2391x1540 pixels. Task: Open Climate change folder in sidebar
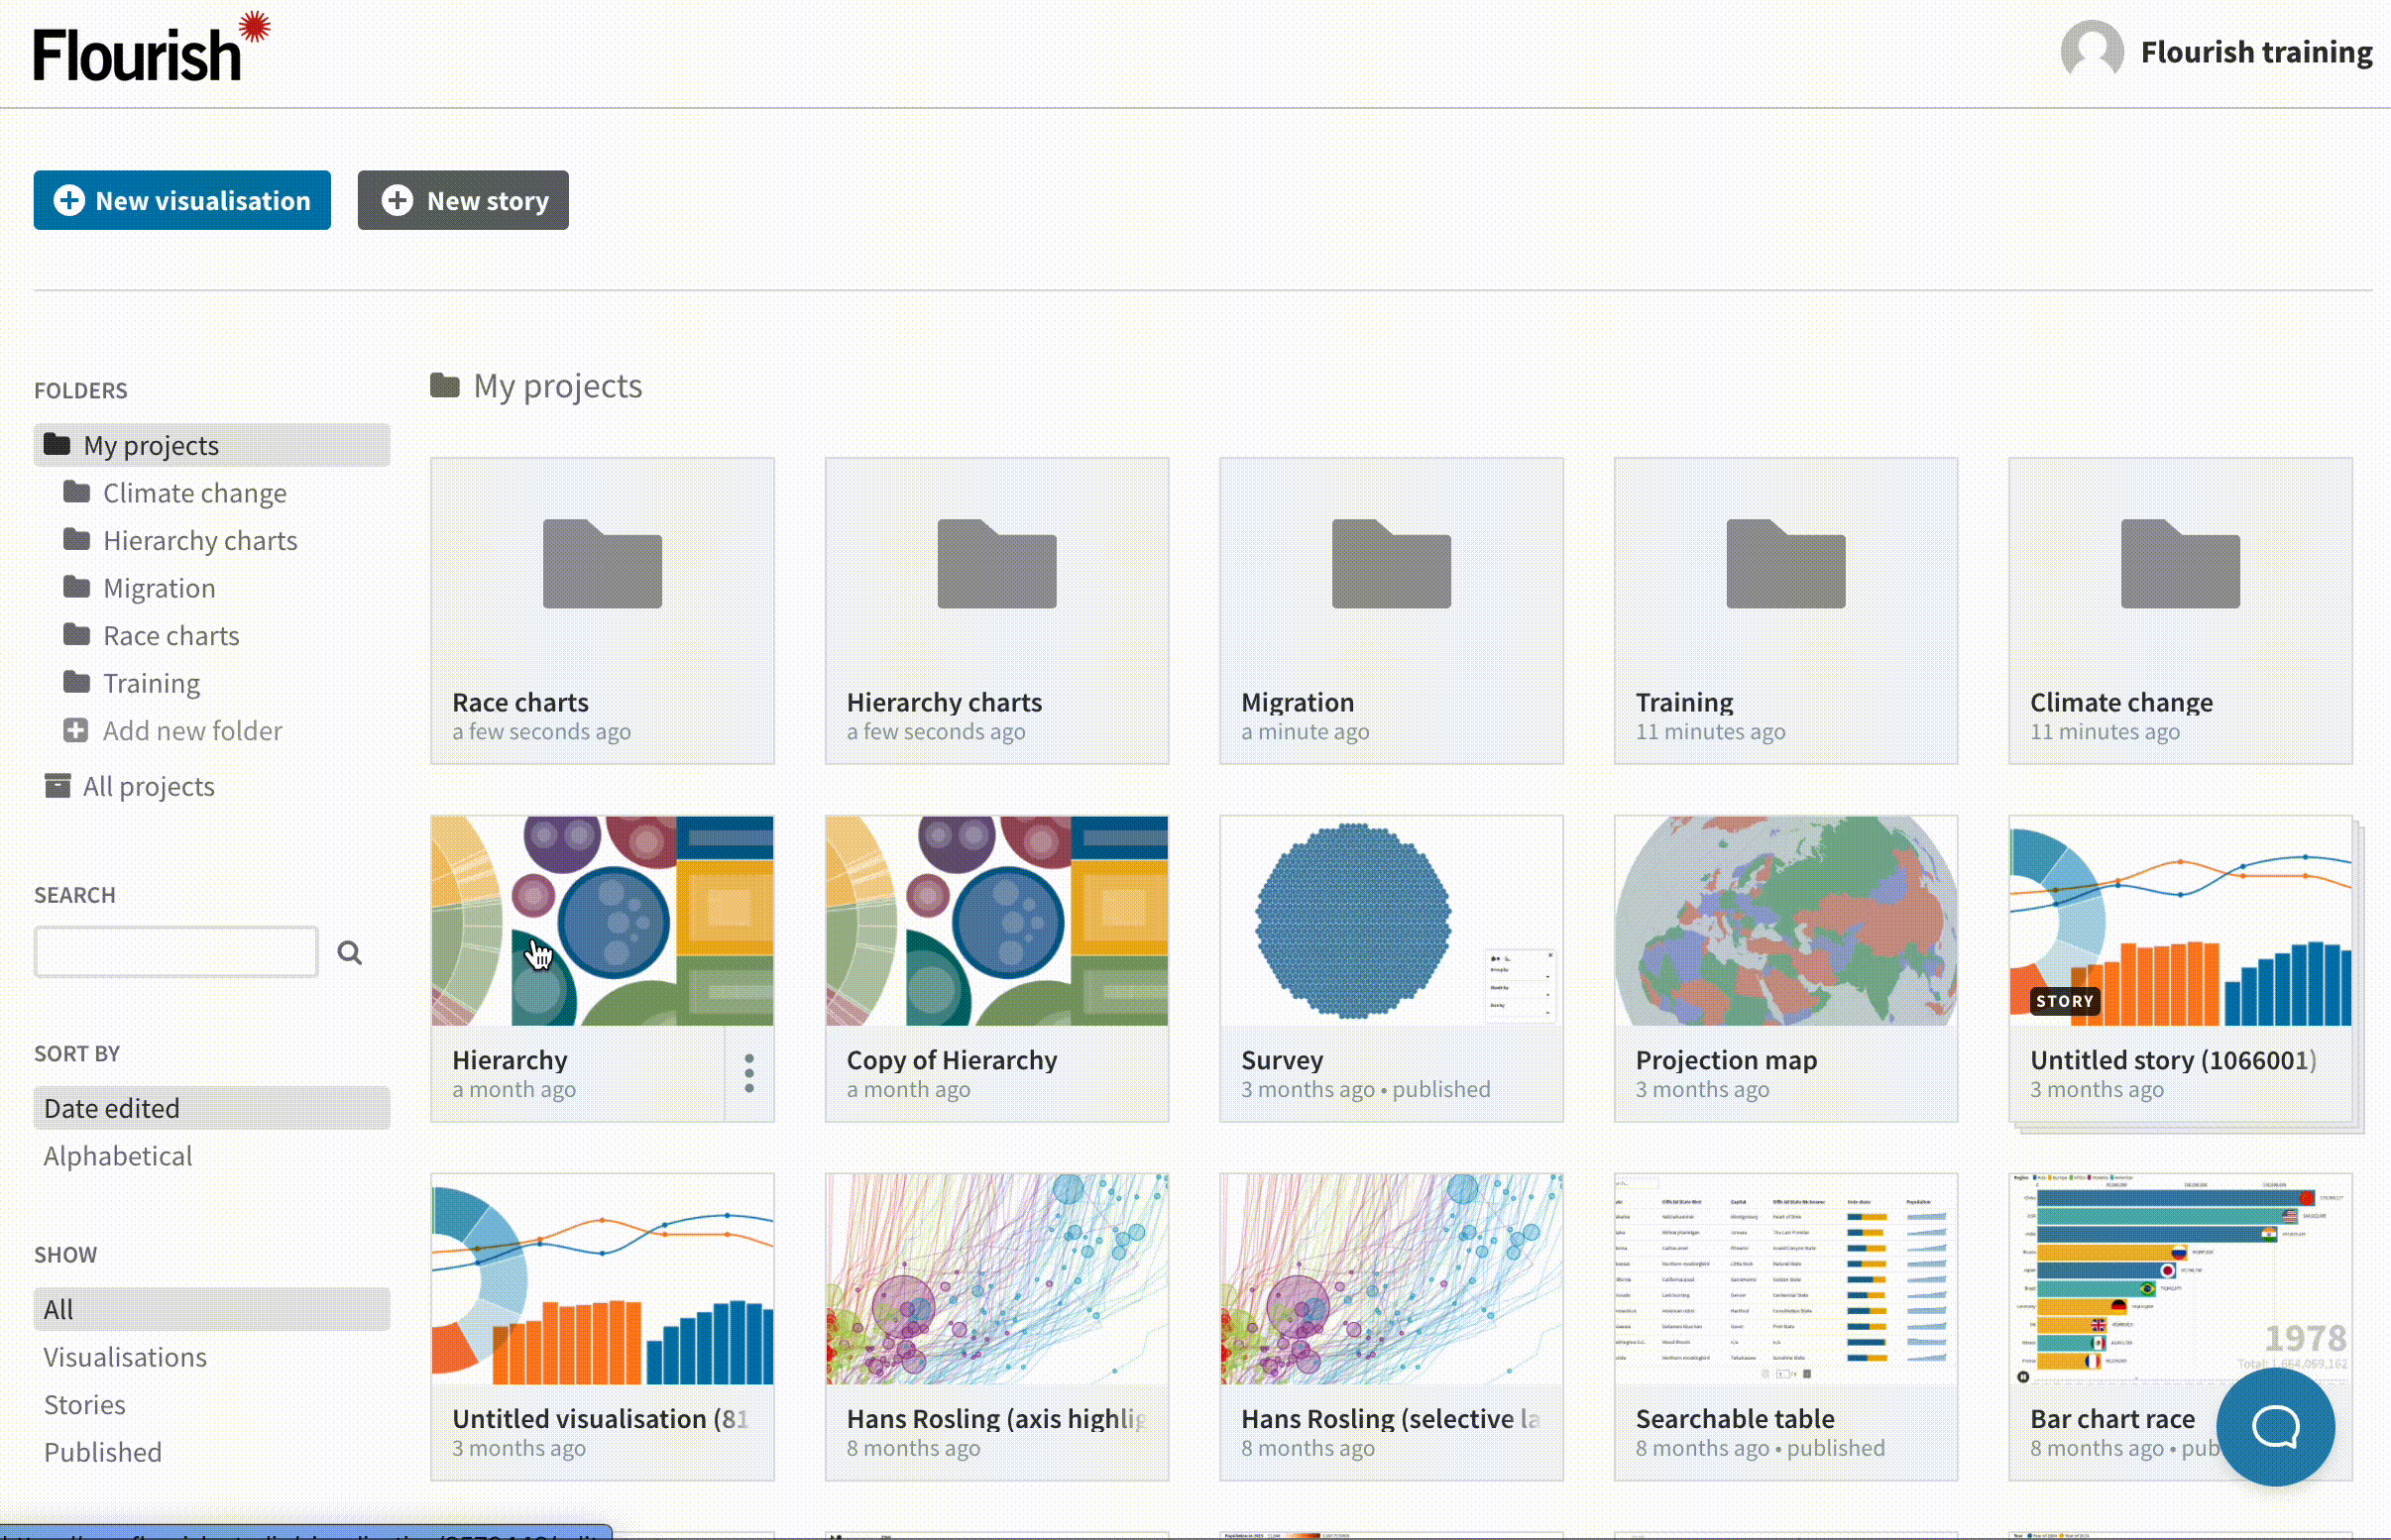point(195,493)
